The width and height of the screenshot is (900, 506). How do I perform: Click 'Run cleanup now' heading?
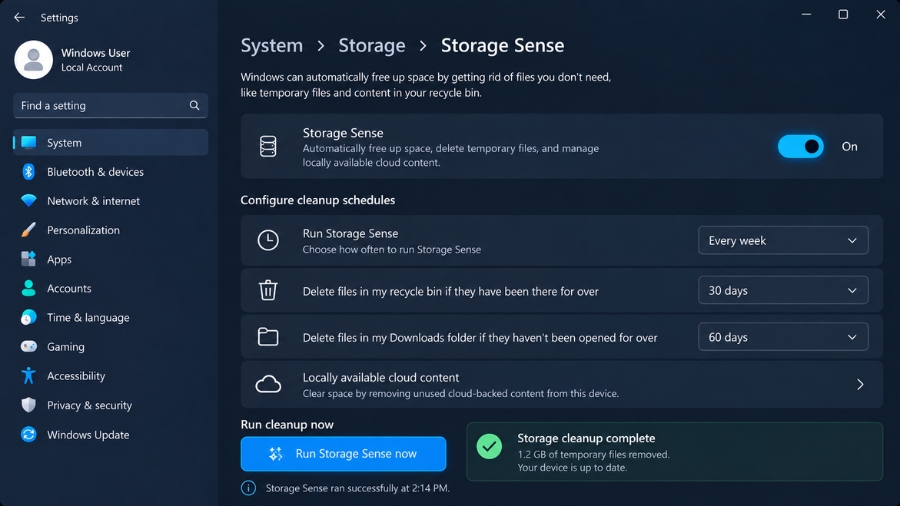287,424
